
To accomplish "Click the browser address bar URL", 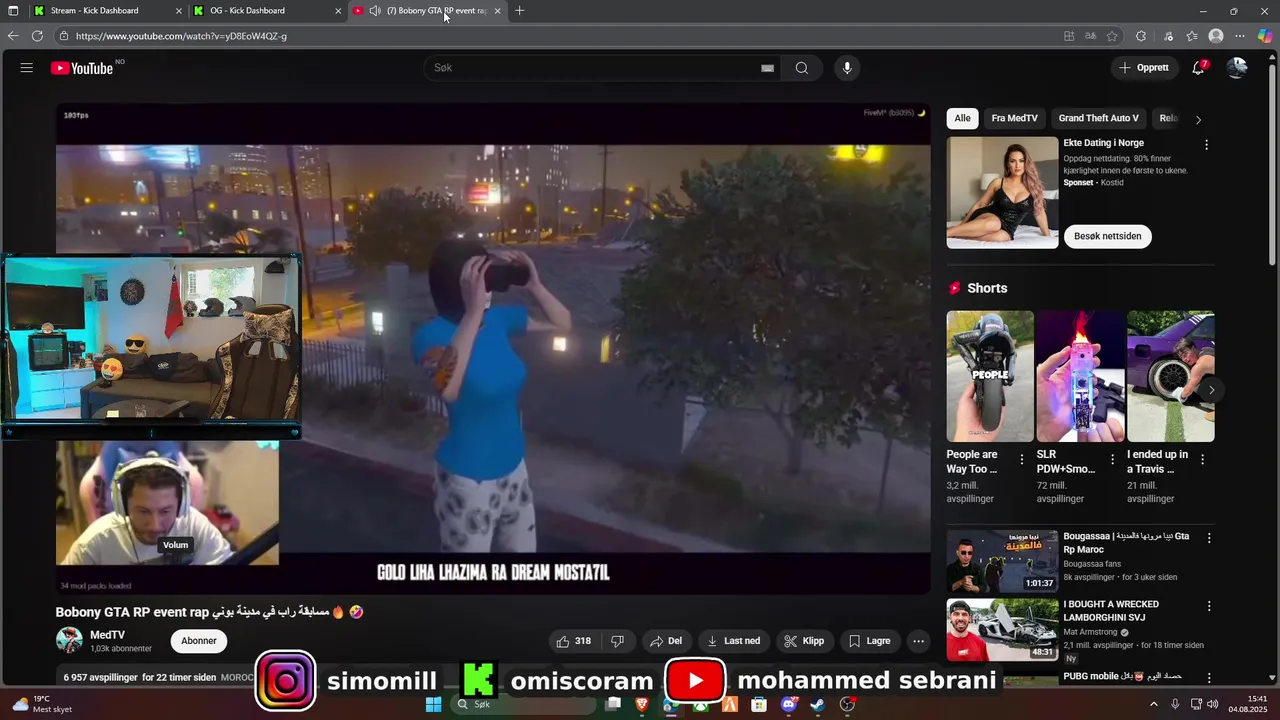I will tap(181, 36).
